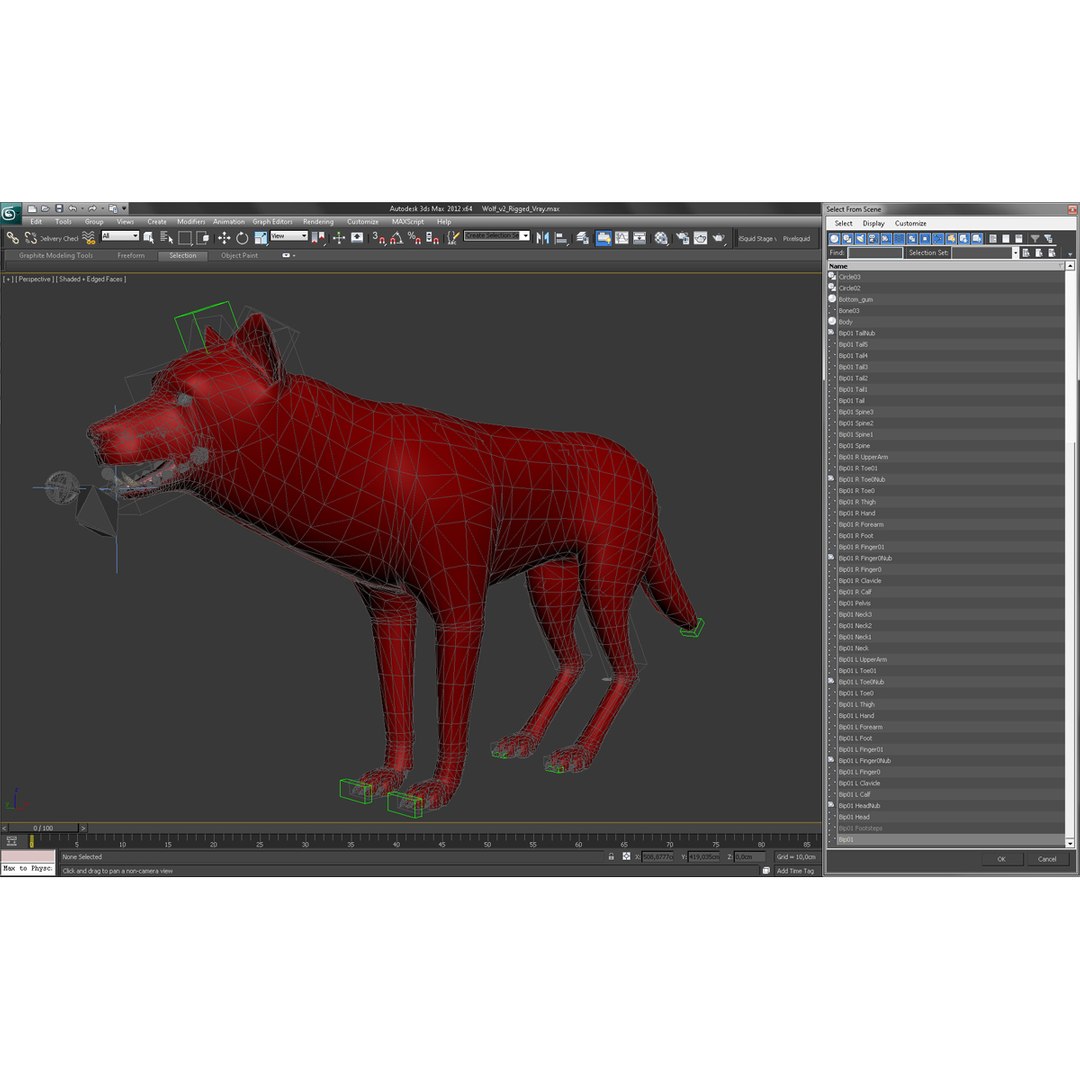Click the Add Time Tag button
Image resolution: width=1080 pixels, height=1080 pixels.
[795, 871]
